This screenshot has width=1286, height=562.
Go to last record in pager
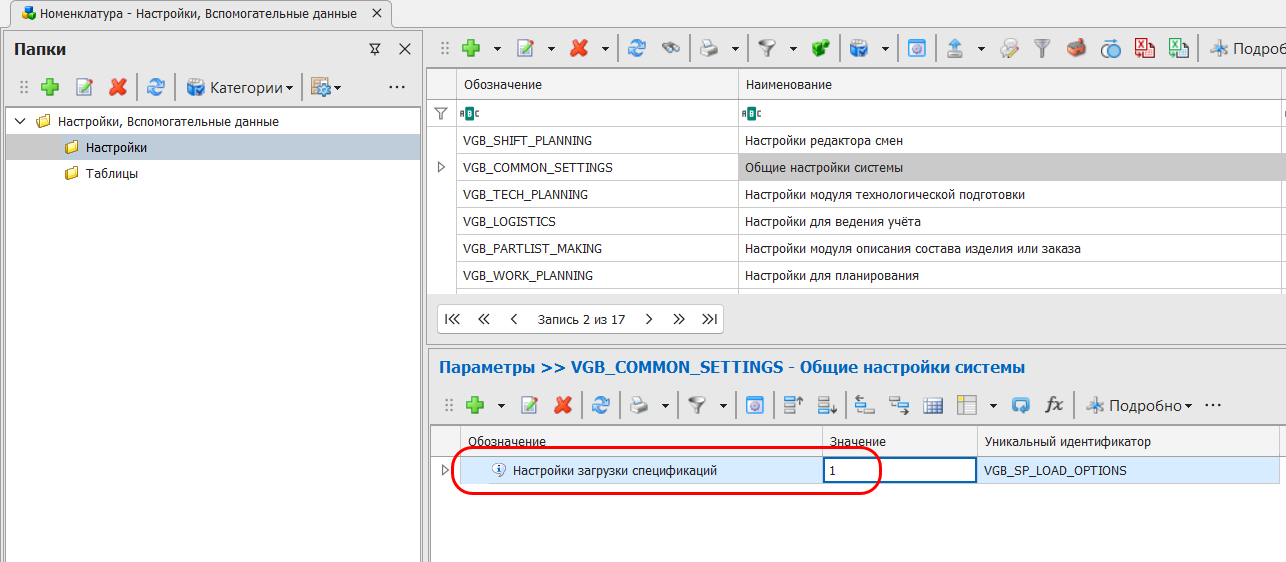coord(709,319)
